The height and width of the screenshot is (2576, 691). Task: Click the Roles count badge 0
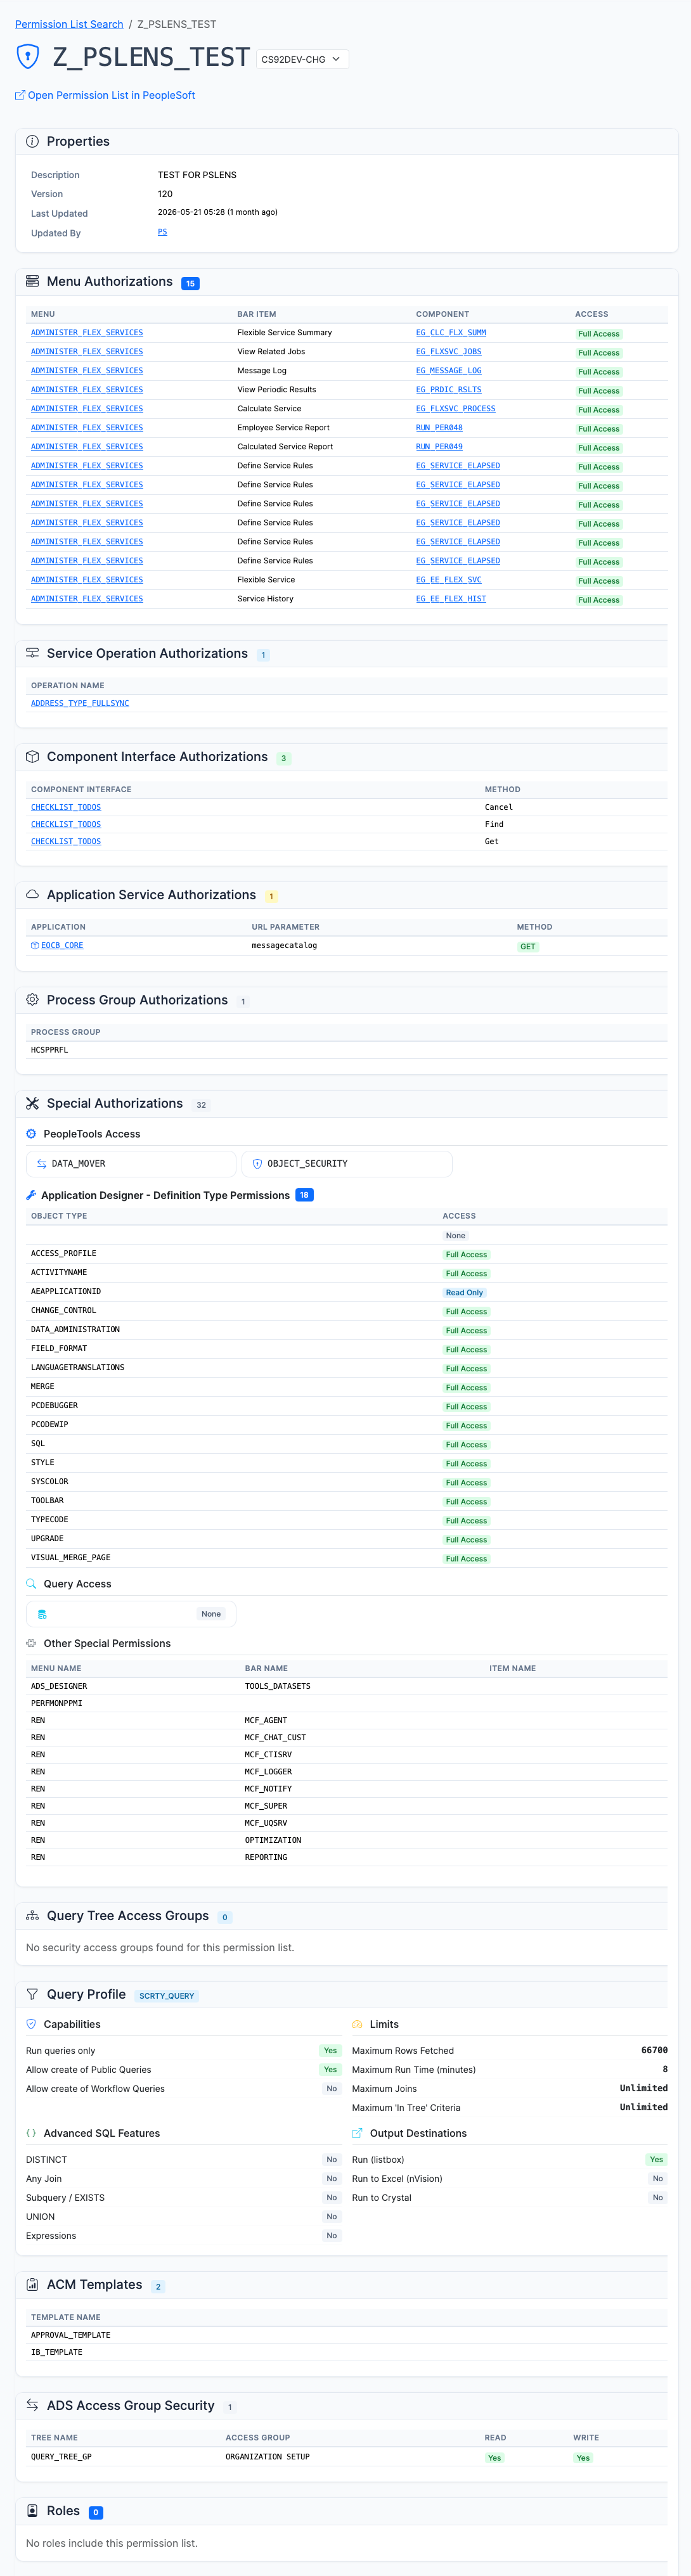point(96,2512)
